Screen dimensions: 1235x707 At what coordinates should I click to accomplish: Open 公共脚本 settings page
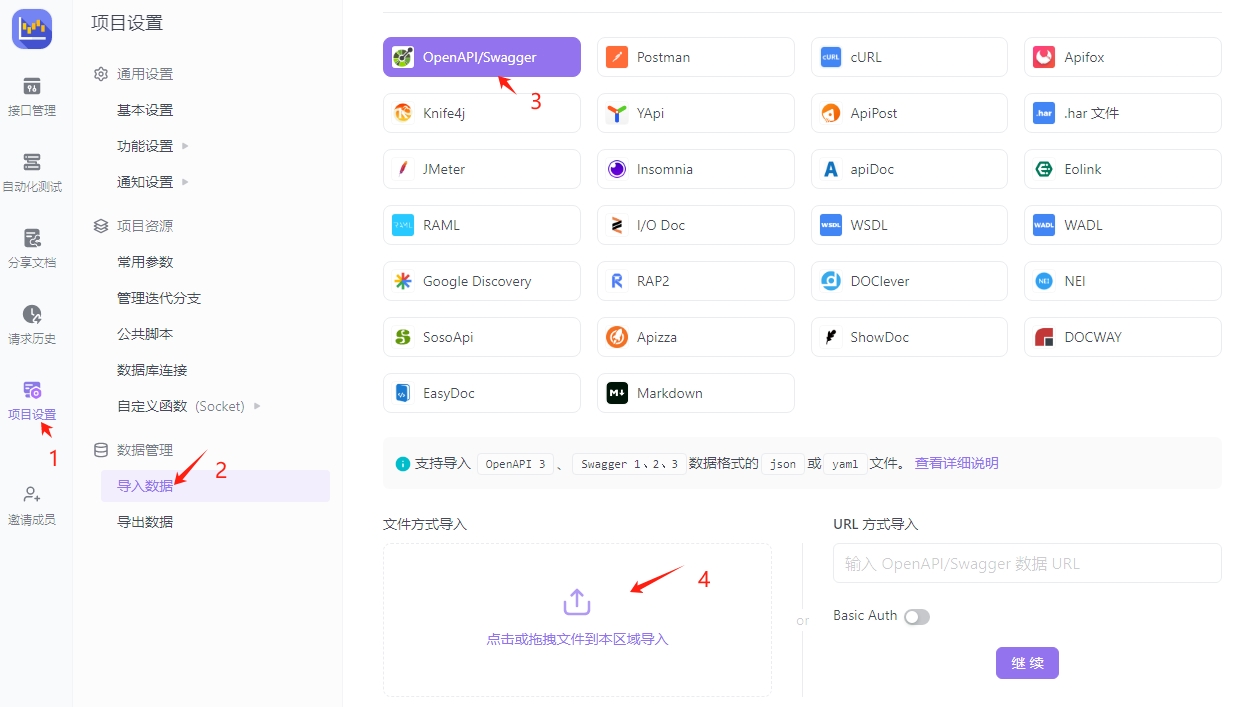(x=145, y=334)
